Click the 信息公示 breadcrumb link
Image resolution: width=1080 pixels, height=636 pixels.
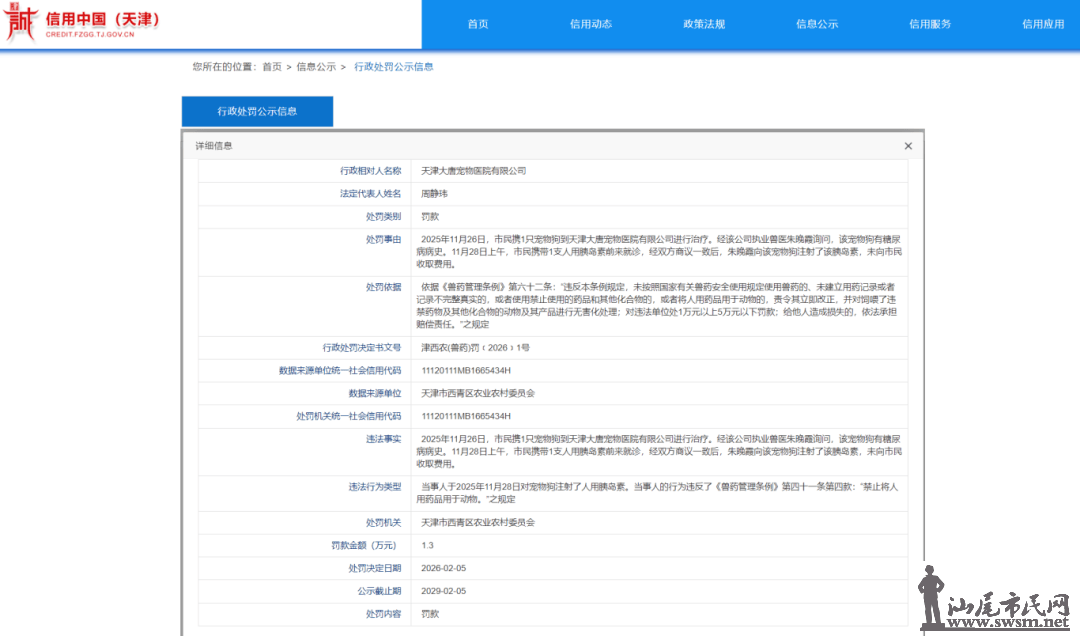316,67
